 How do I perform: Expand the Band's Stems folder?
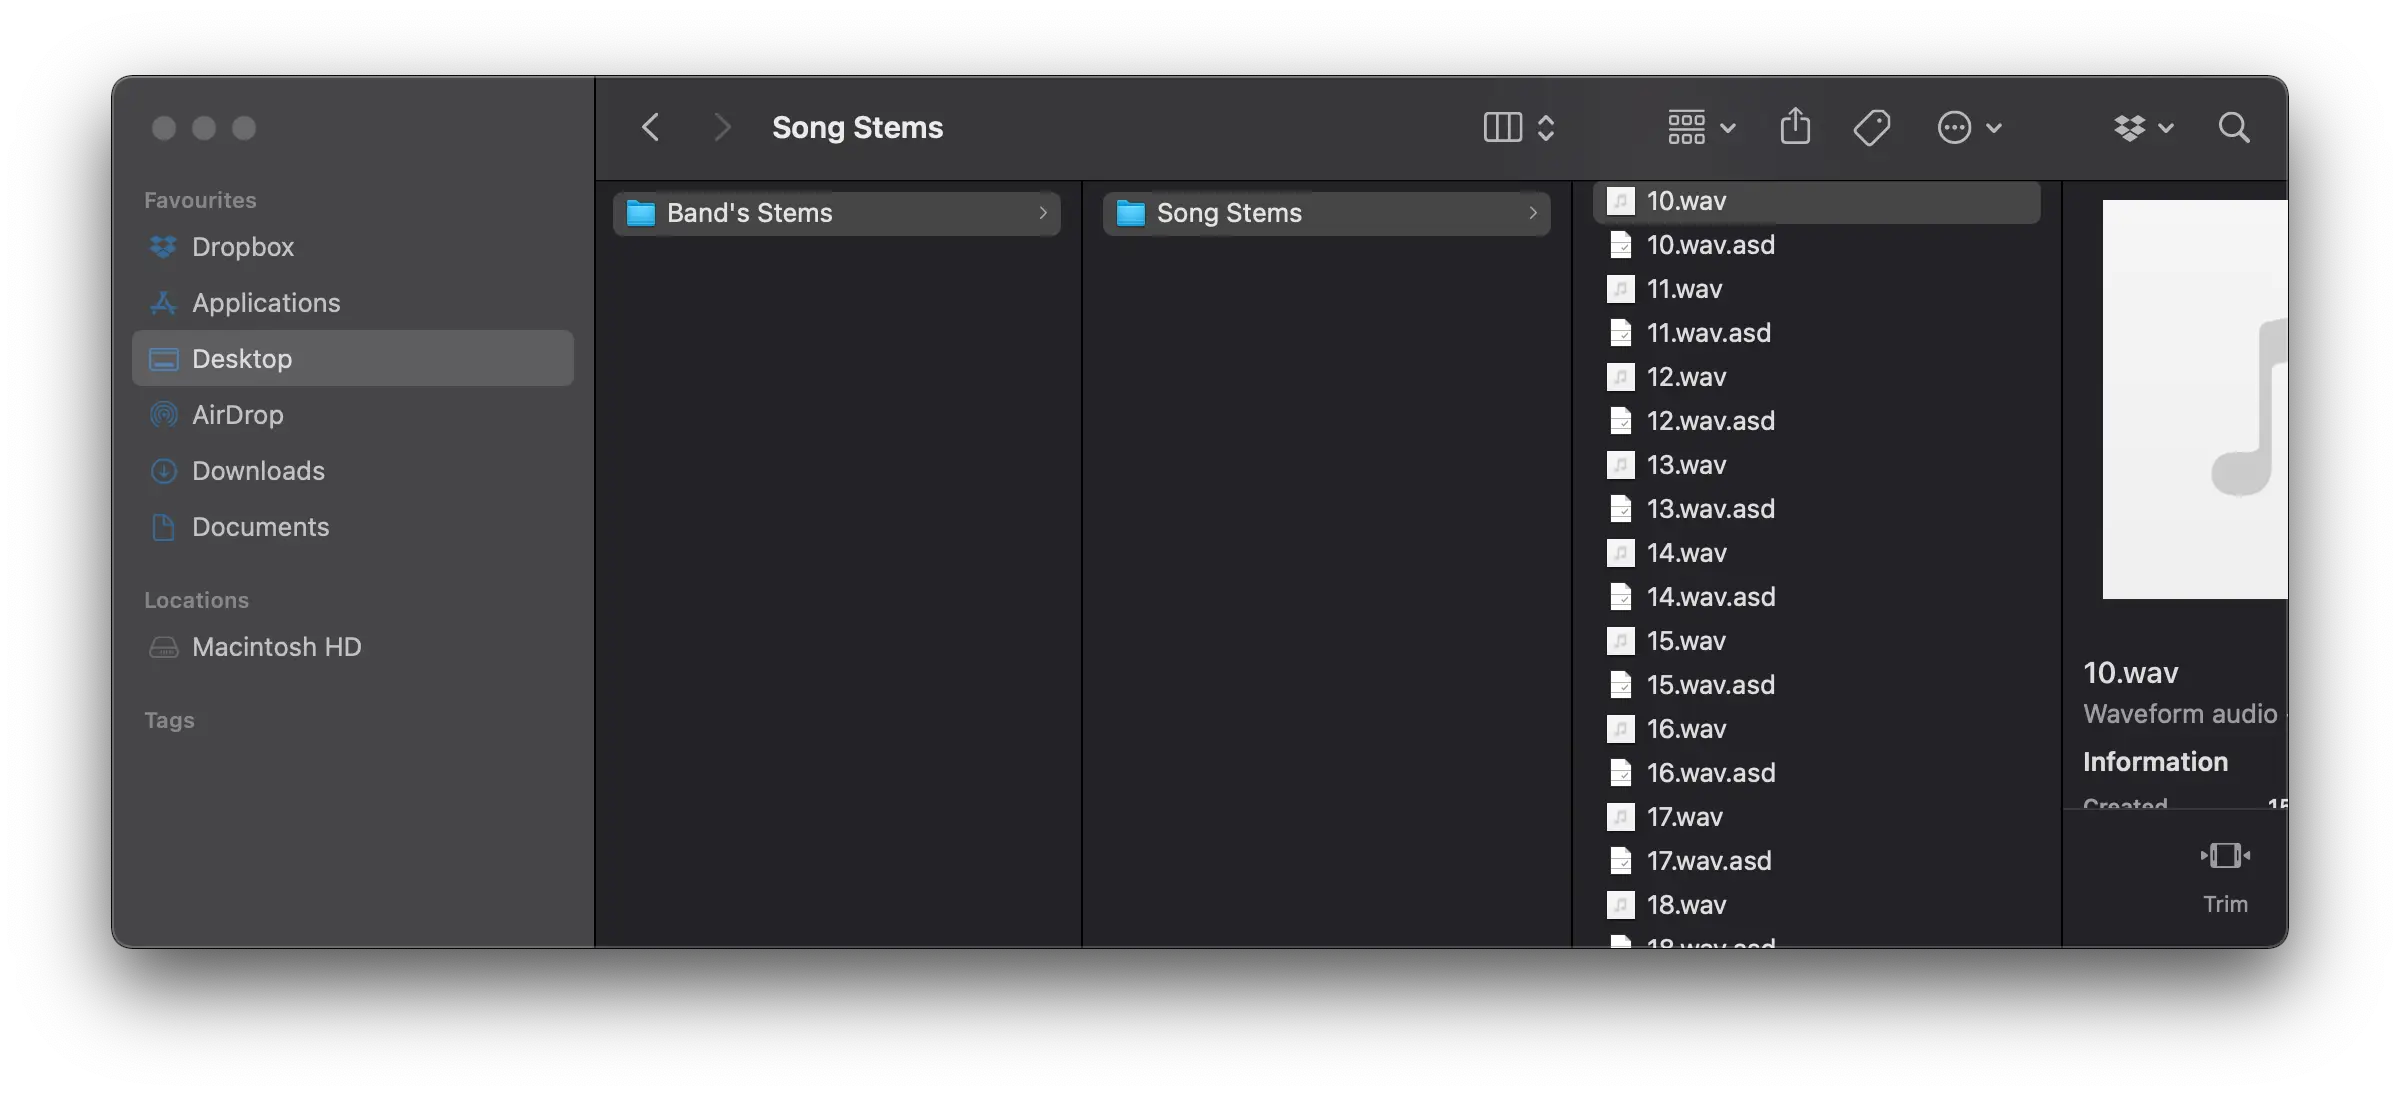(836, 213)
